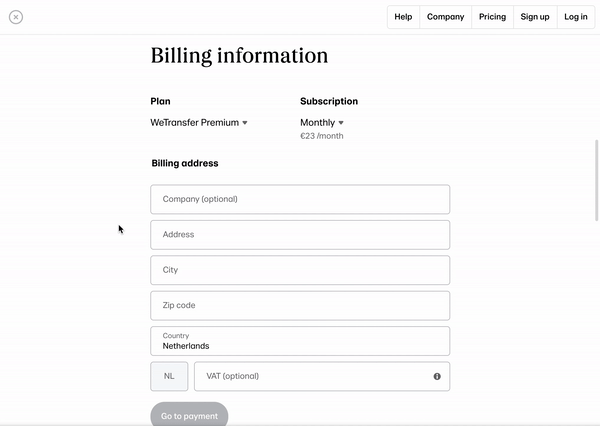This screenshot has width=600, height=426.
Task: Expand the Monthly subscription dropdown
Action: coord(322,122)
